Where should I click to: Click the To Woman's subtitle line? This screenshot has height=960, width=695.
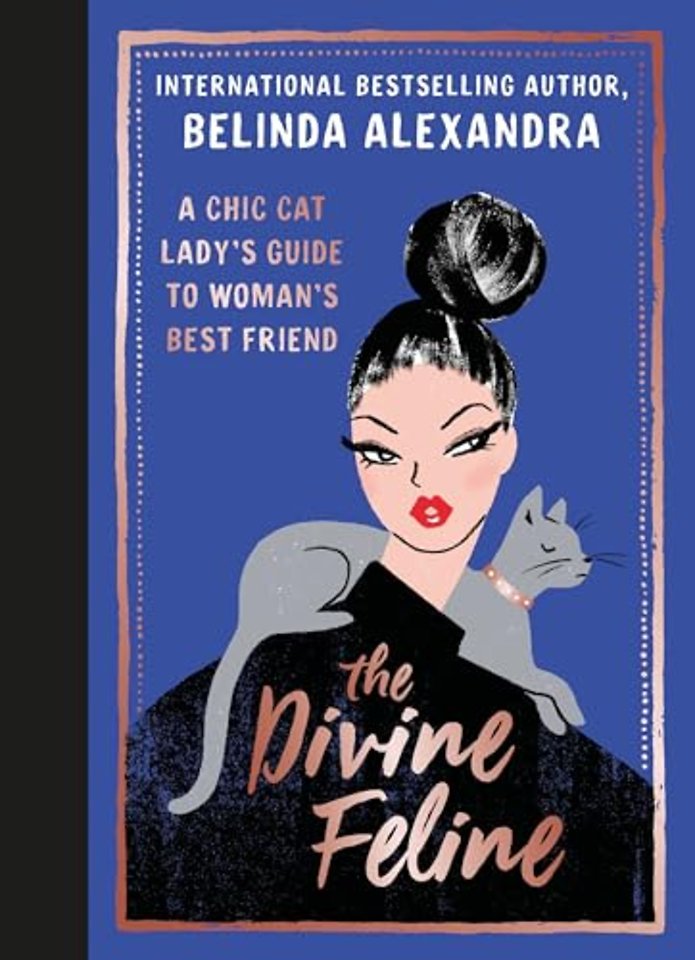coord(252,296)
